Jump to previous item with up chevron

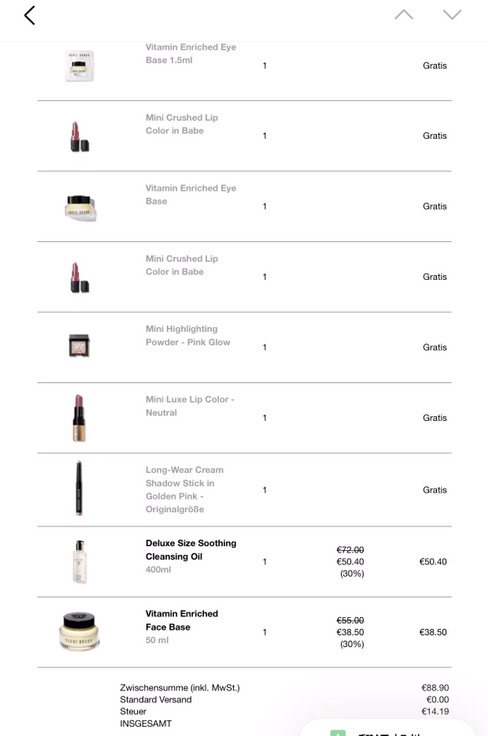pos(404,15)
